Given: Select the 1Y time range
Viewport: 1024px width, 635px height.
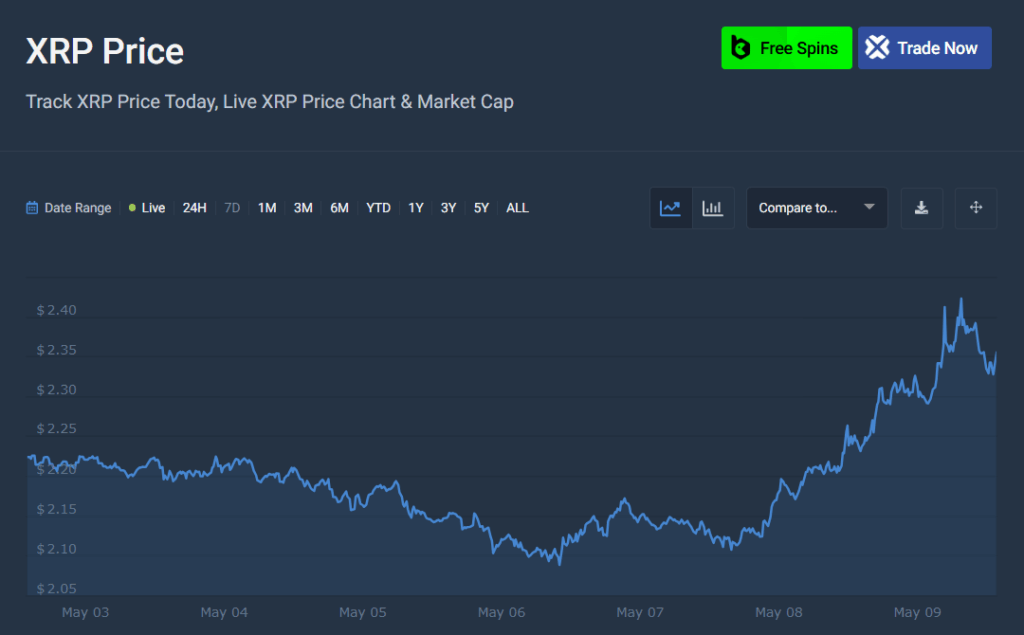Looking at the screenshot, I should (416, 208).
